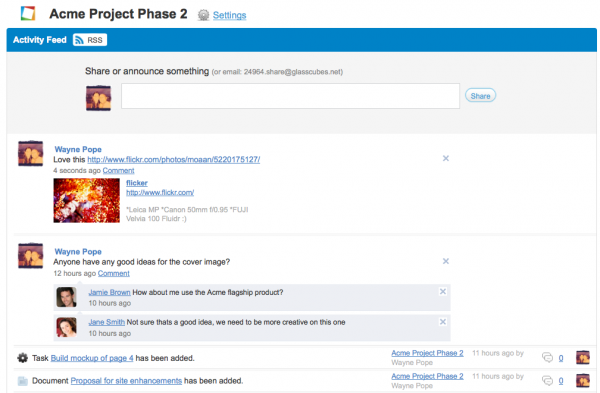Click the document icon beside Proposal entry
This screenshot has width=600, height=393.
tap(23, 381)
